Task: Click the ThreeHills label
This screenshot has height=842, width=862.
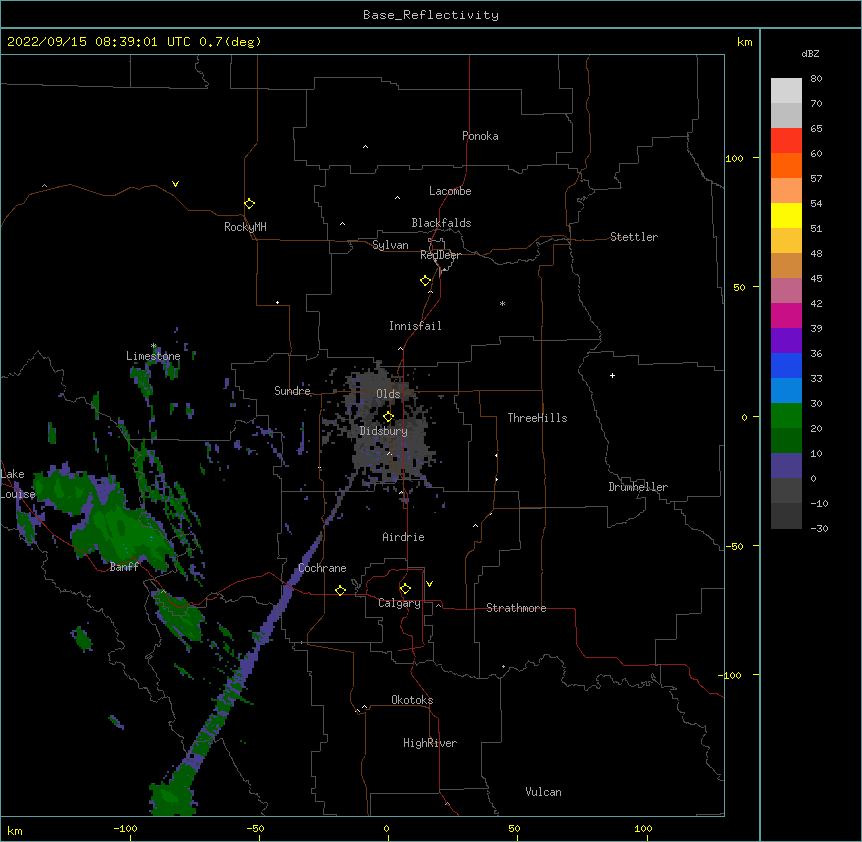Action: click(x=537, y=418)
